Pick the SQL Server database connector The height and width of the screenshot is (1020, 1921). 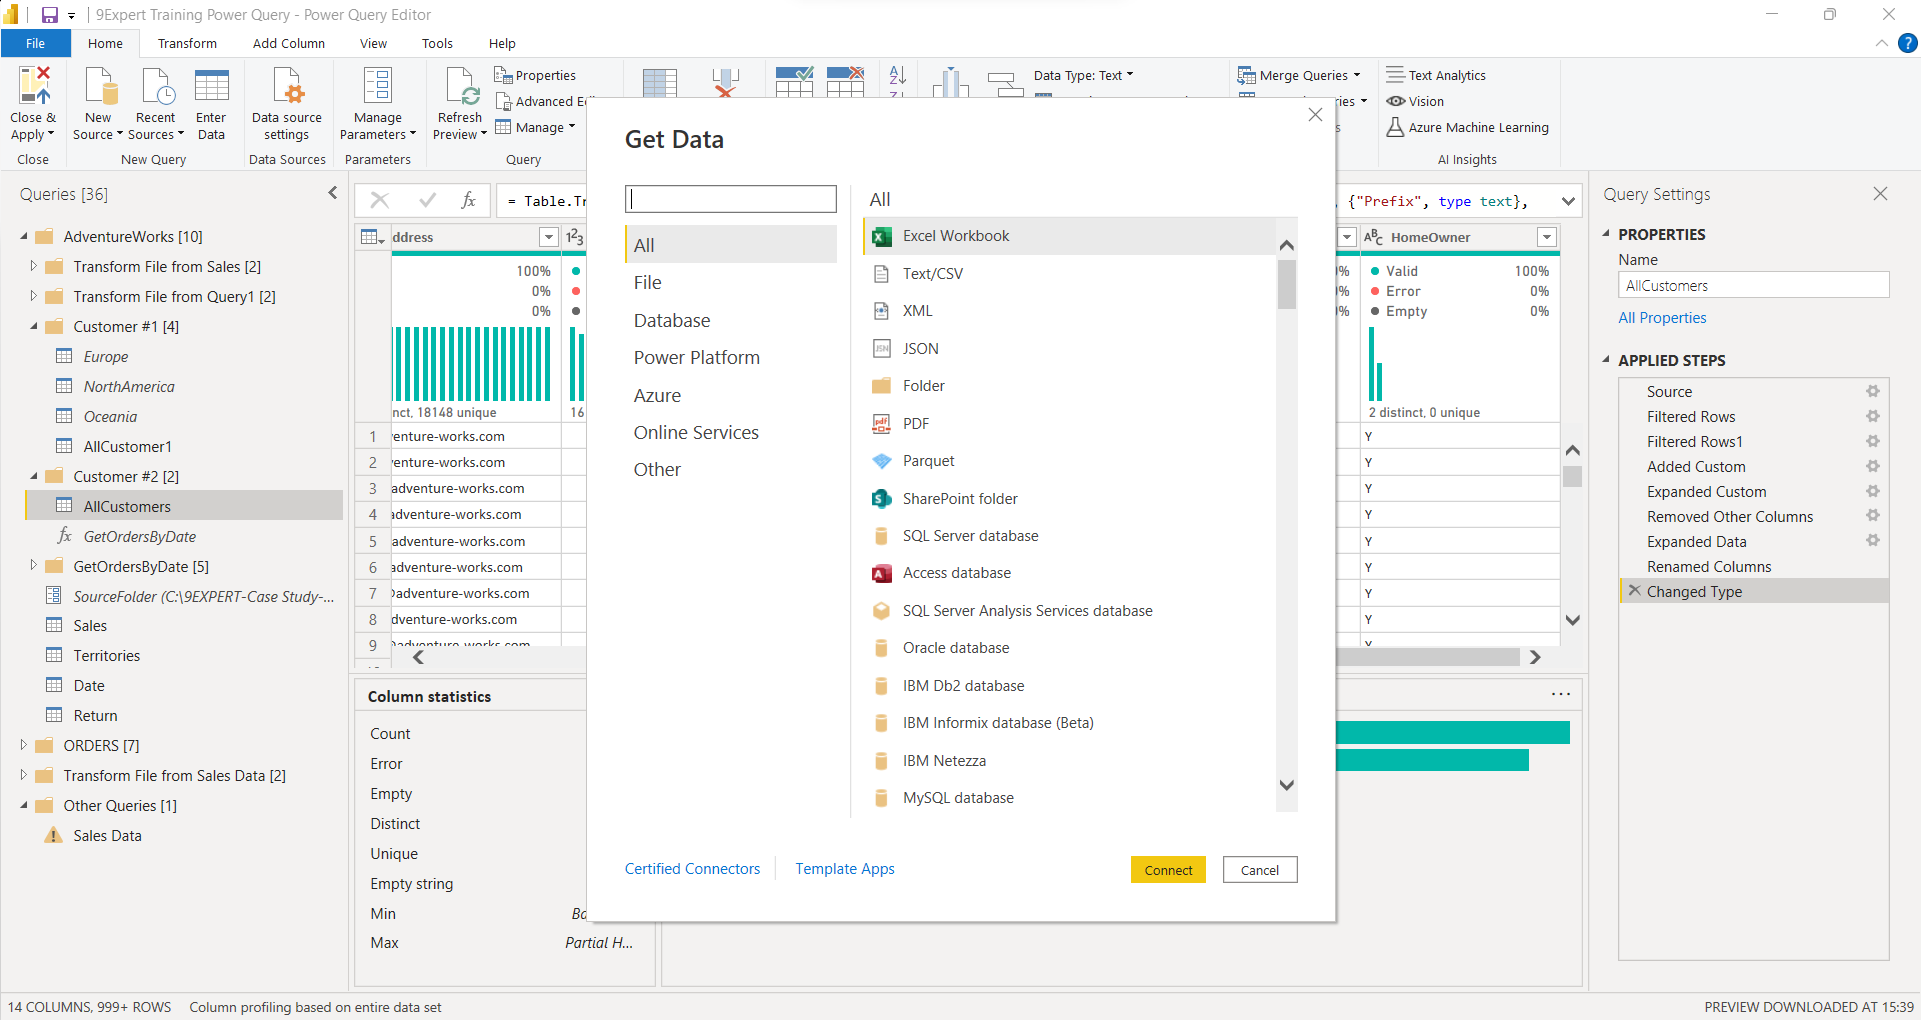tap(970, 535)
